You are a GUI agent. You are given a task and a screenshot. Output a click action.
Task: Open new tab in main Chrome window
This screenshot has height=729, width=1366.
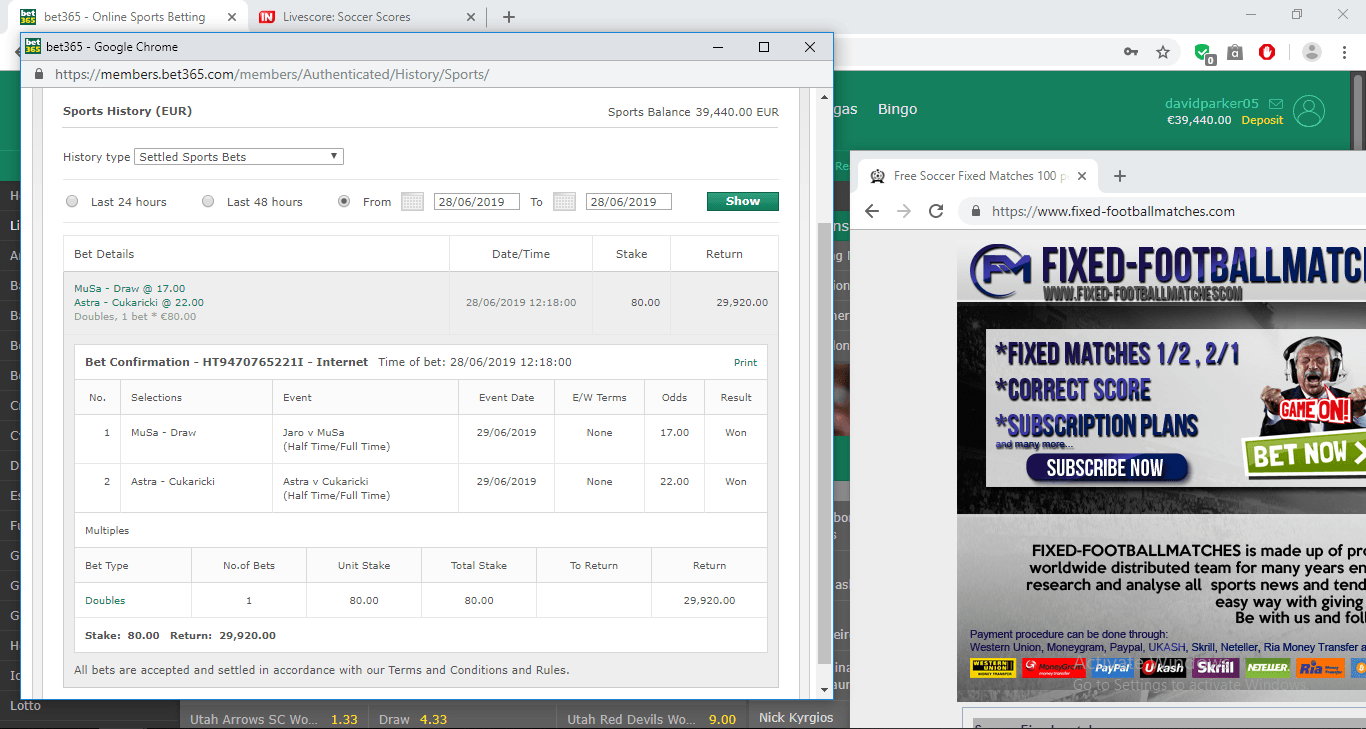508,16
